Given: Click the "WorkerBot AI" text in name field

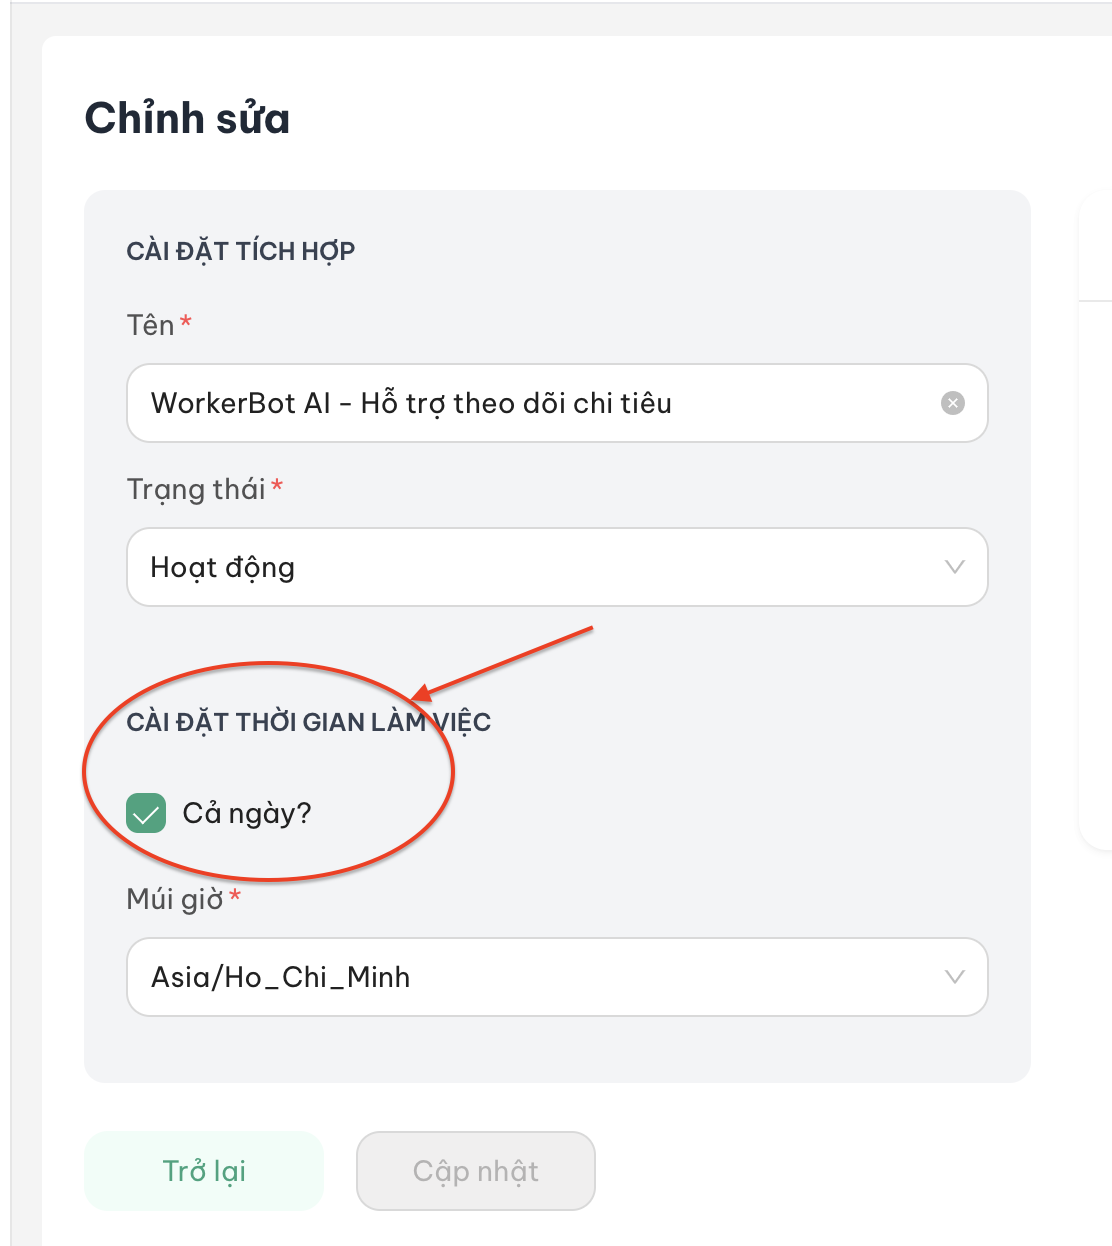Looking at the screenshot, I should tap(240, 403).
